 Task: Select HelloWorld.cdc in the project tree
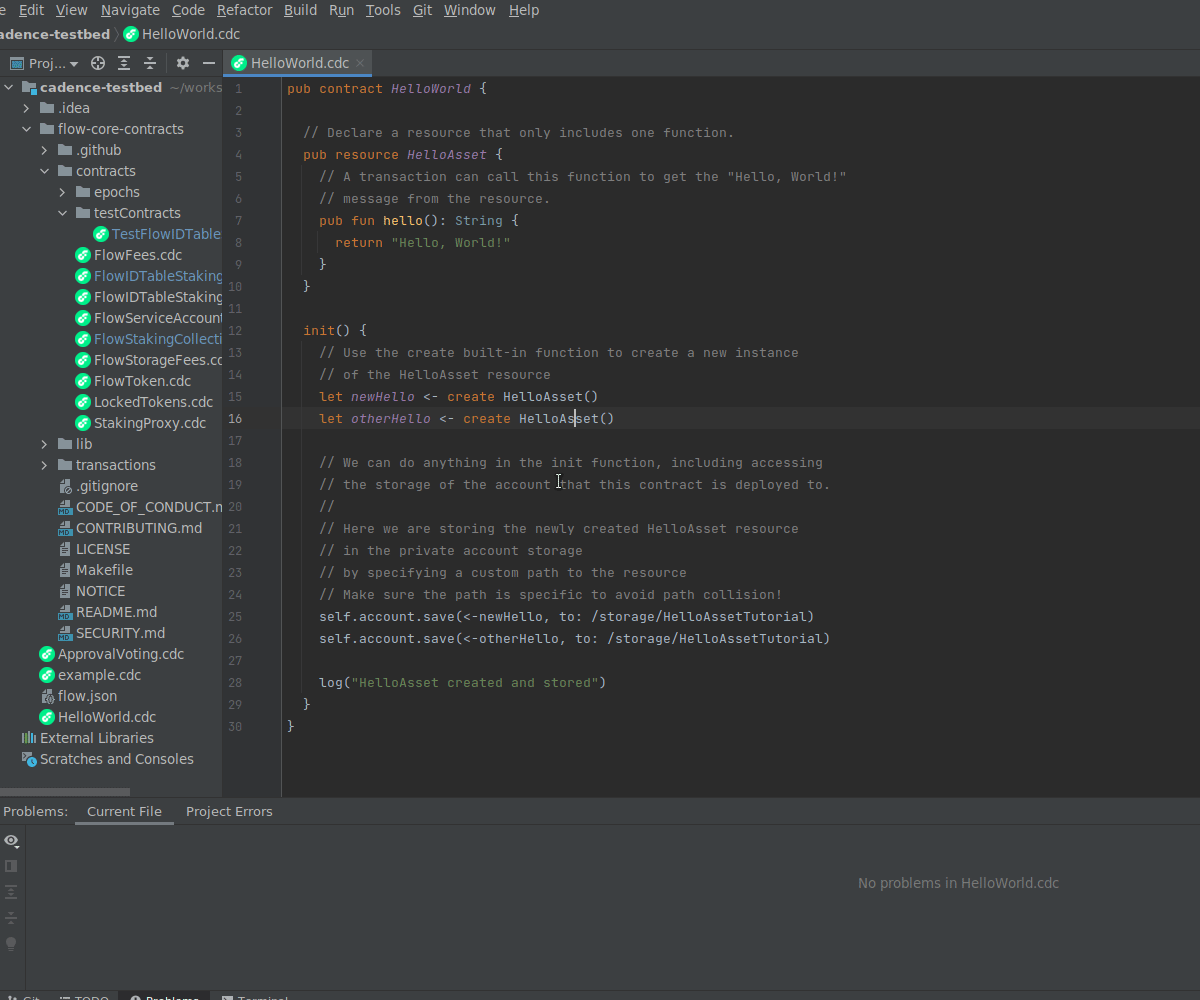pyautogui.click(x=107, y=717)
